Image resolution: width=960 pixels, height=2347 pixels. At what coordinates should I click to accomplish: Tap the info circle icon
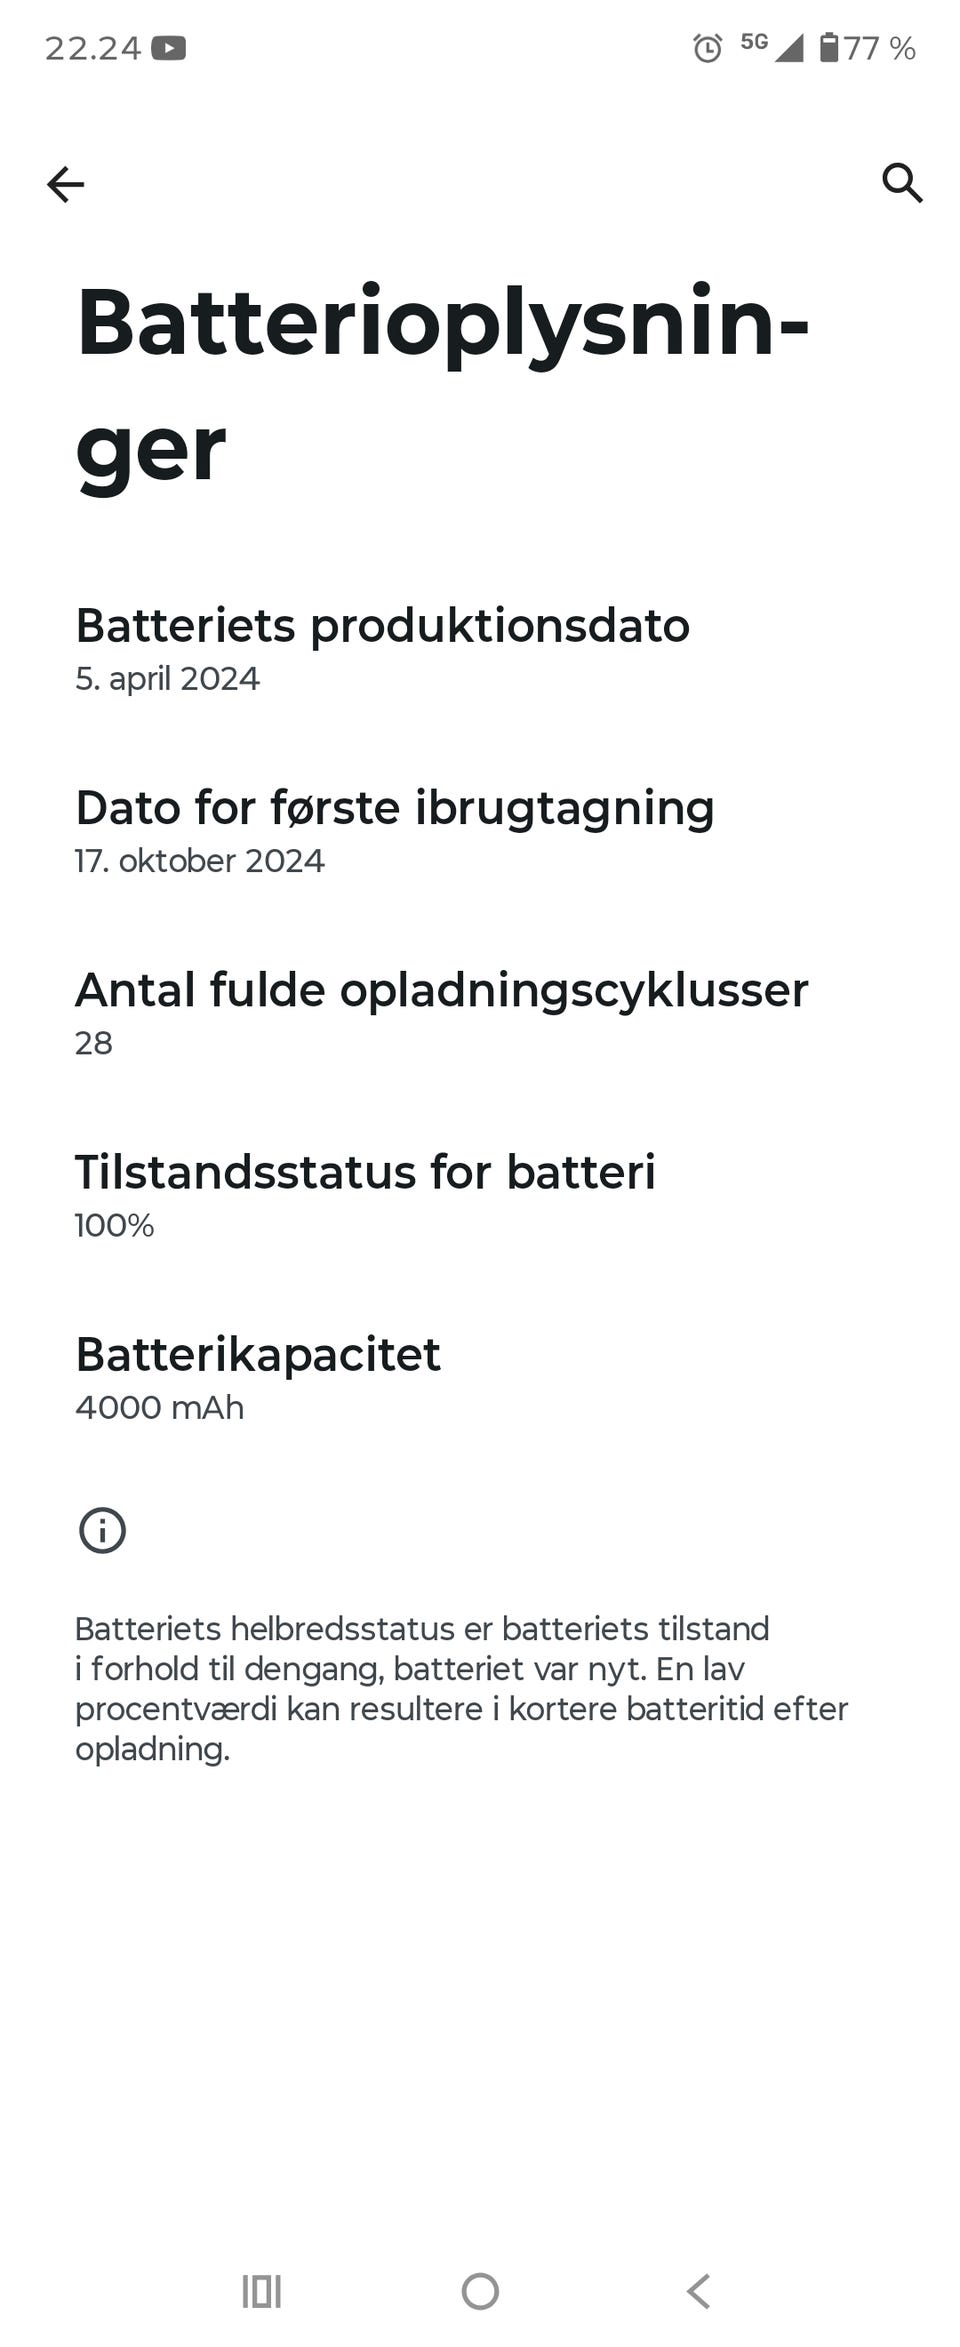[x=102, y=1530]
